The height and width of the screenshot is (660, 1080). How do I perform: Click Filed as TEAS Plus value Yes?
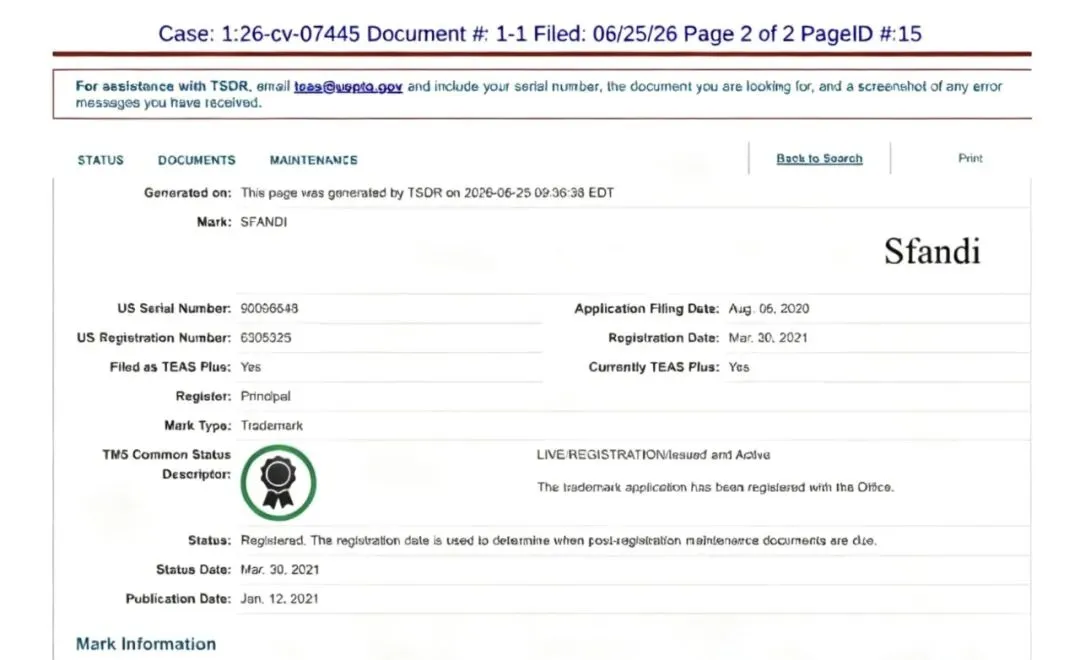point(250,367)
